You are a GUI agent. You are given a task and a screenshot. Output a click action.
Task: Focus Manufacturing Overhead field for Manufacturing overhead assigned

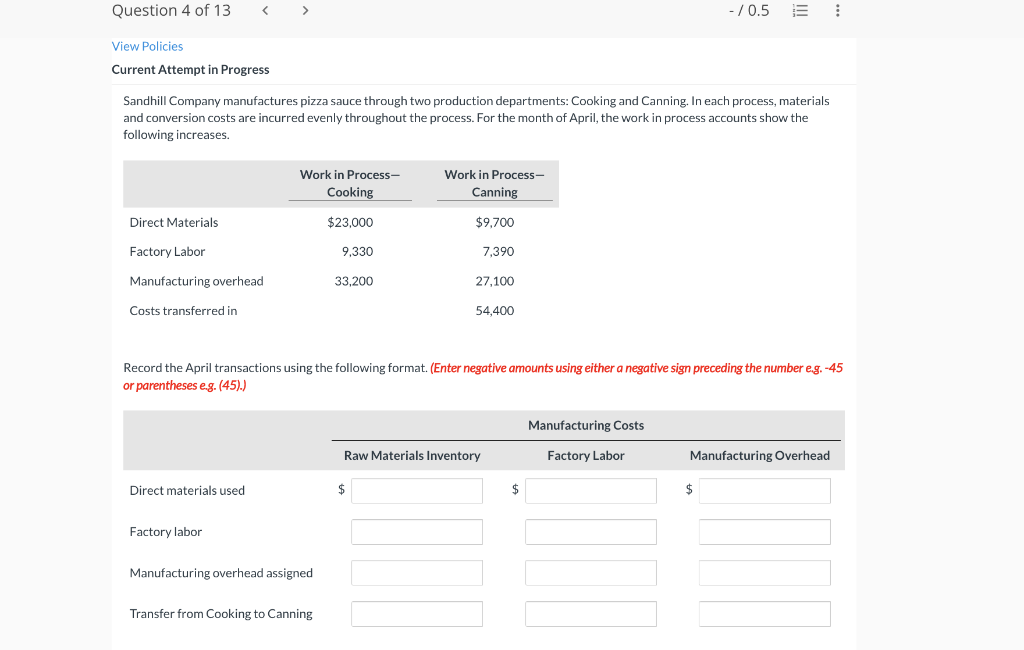[x=765, y=573]
